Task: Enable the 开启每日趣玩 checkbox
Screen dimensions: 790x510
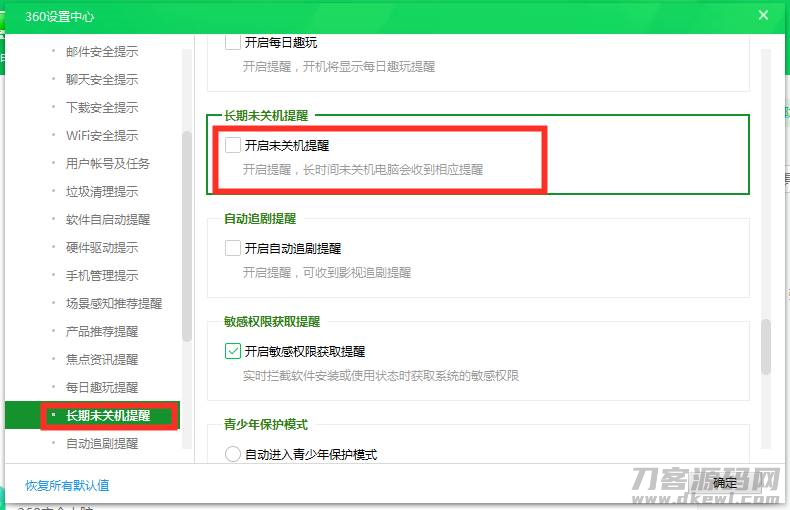Action: 233,42
